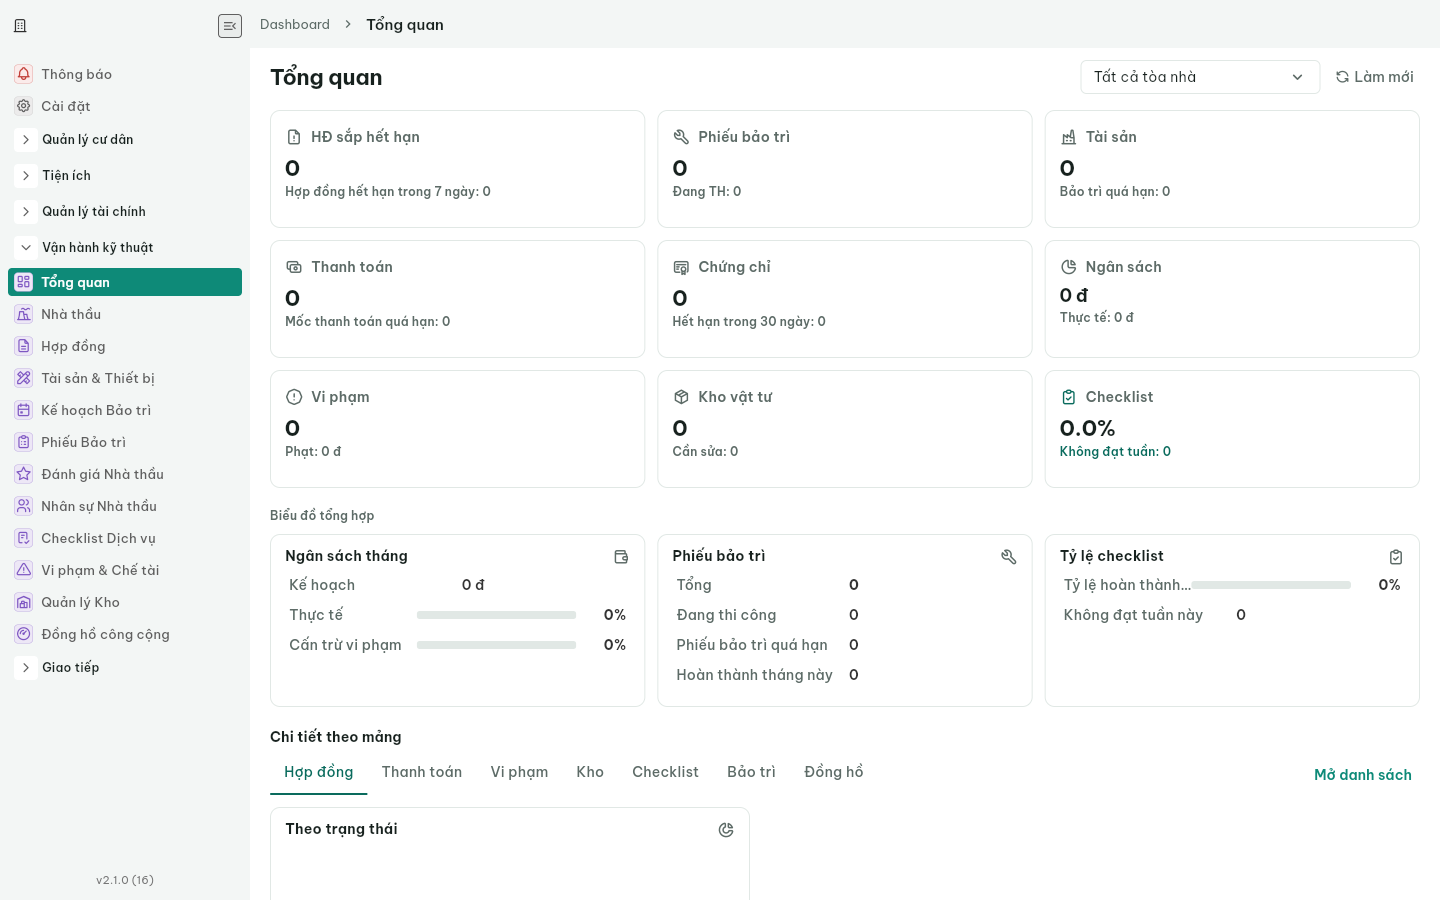Open the Mở danh sách link
This screenshot has height=900, width=1440.
tap(1363, 775)
